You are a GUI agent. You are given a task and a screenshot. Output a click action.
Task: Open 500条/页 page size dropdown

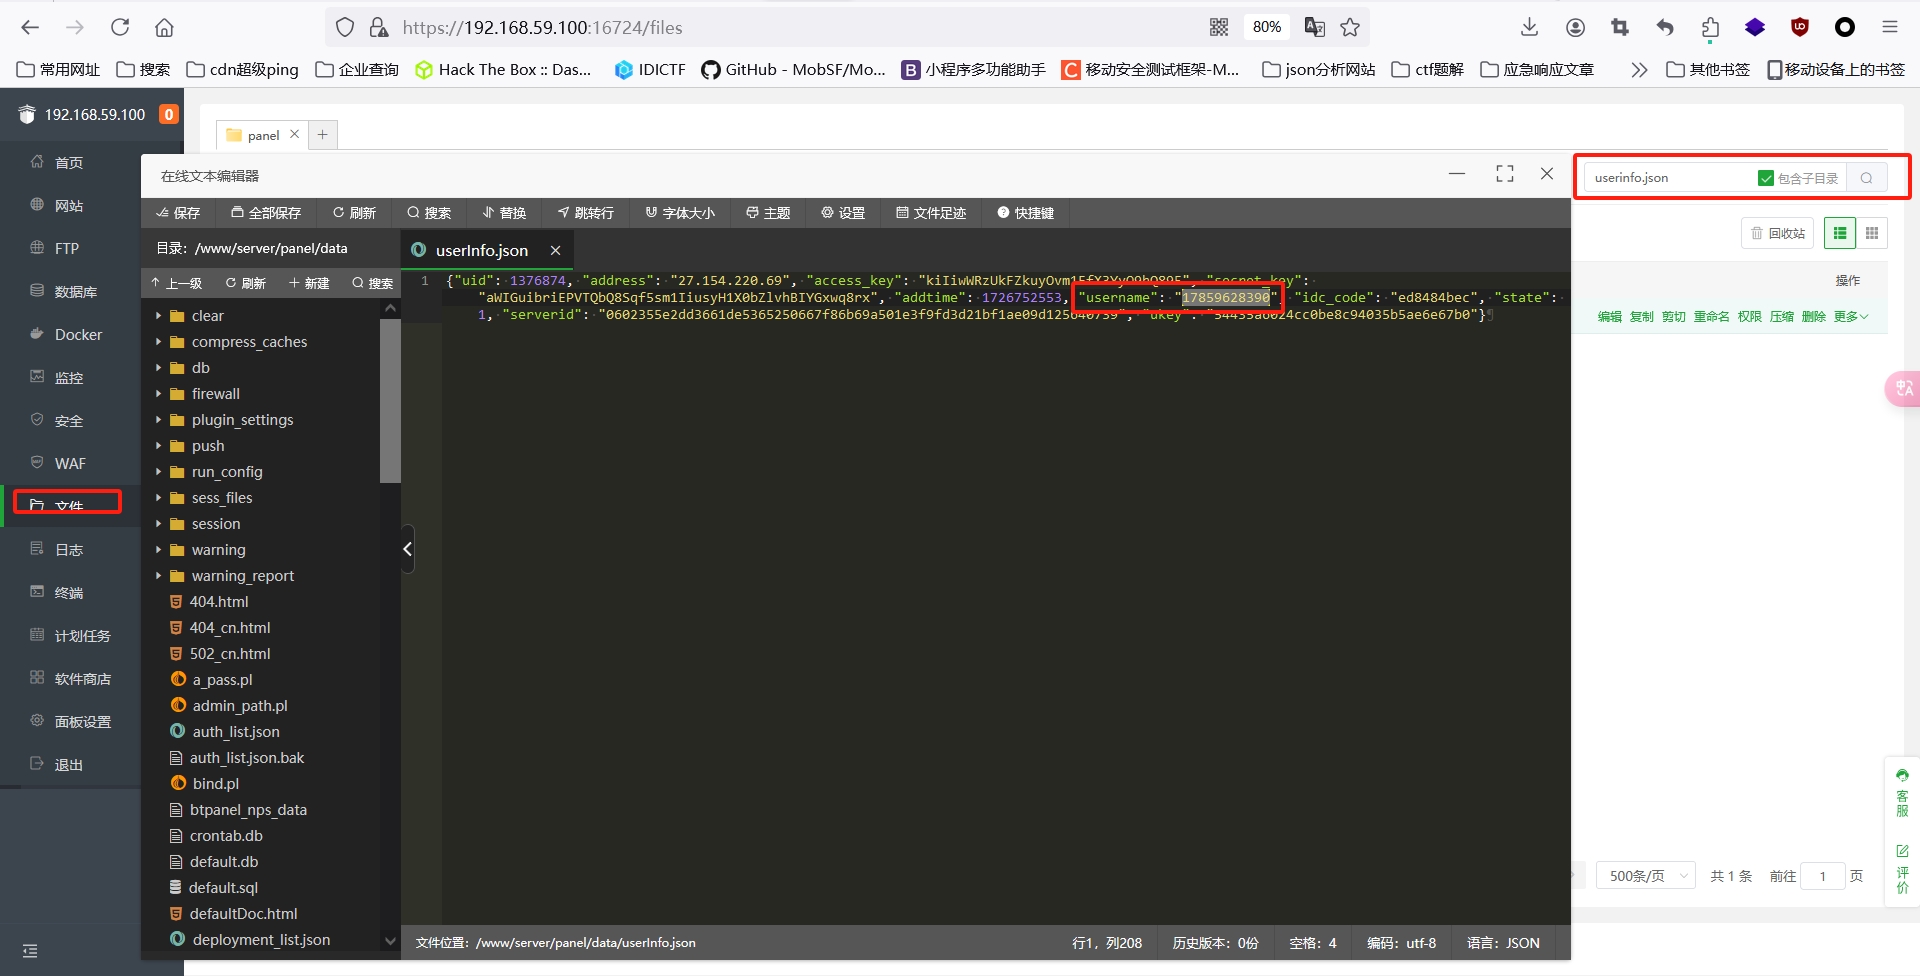pyautogui.click(x=1646, y=876)
